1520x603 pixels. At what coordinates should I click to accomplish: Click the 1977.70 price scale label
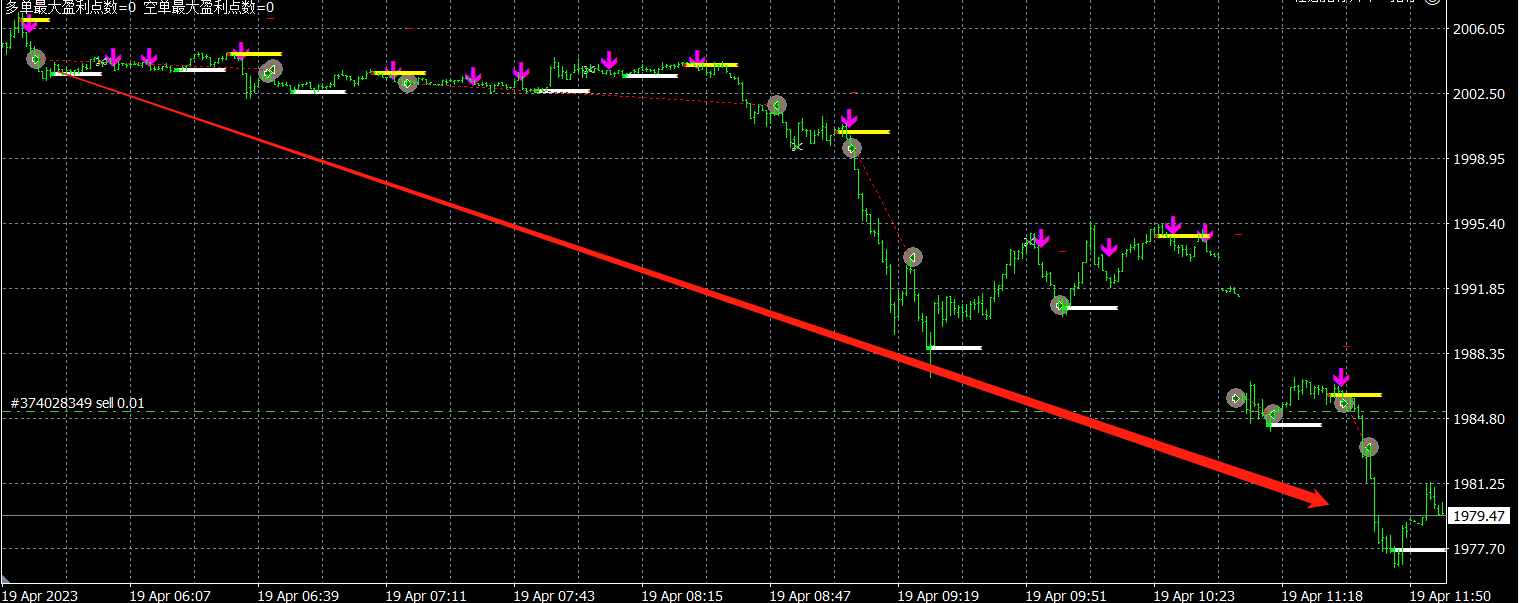point(1479,549)
